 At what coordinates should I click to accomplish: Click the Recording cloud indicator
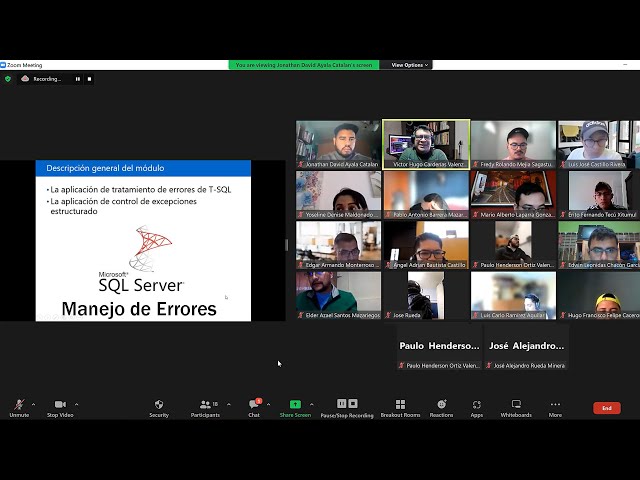tap(42, 79)
